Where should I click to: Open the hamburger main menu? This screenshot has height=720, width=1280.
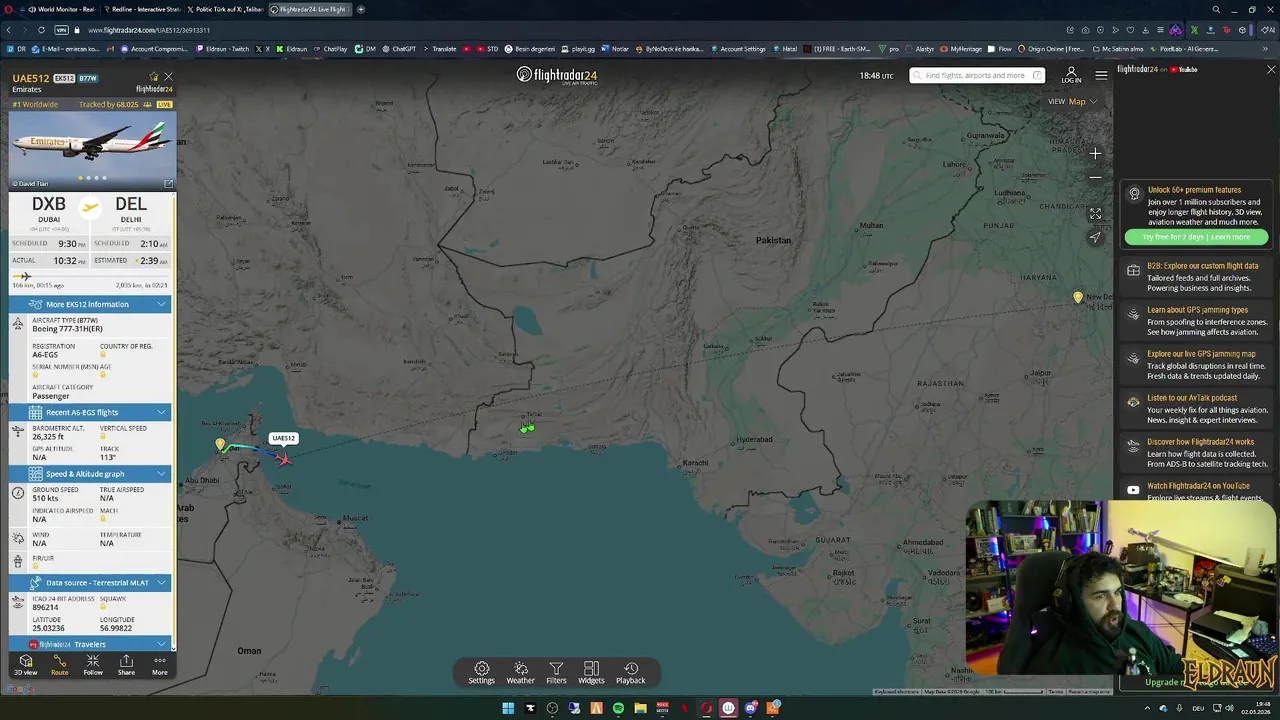coord(1101,75)
